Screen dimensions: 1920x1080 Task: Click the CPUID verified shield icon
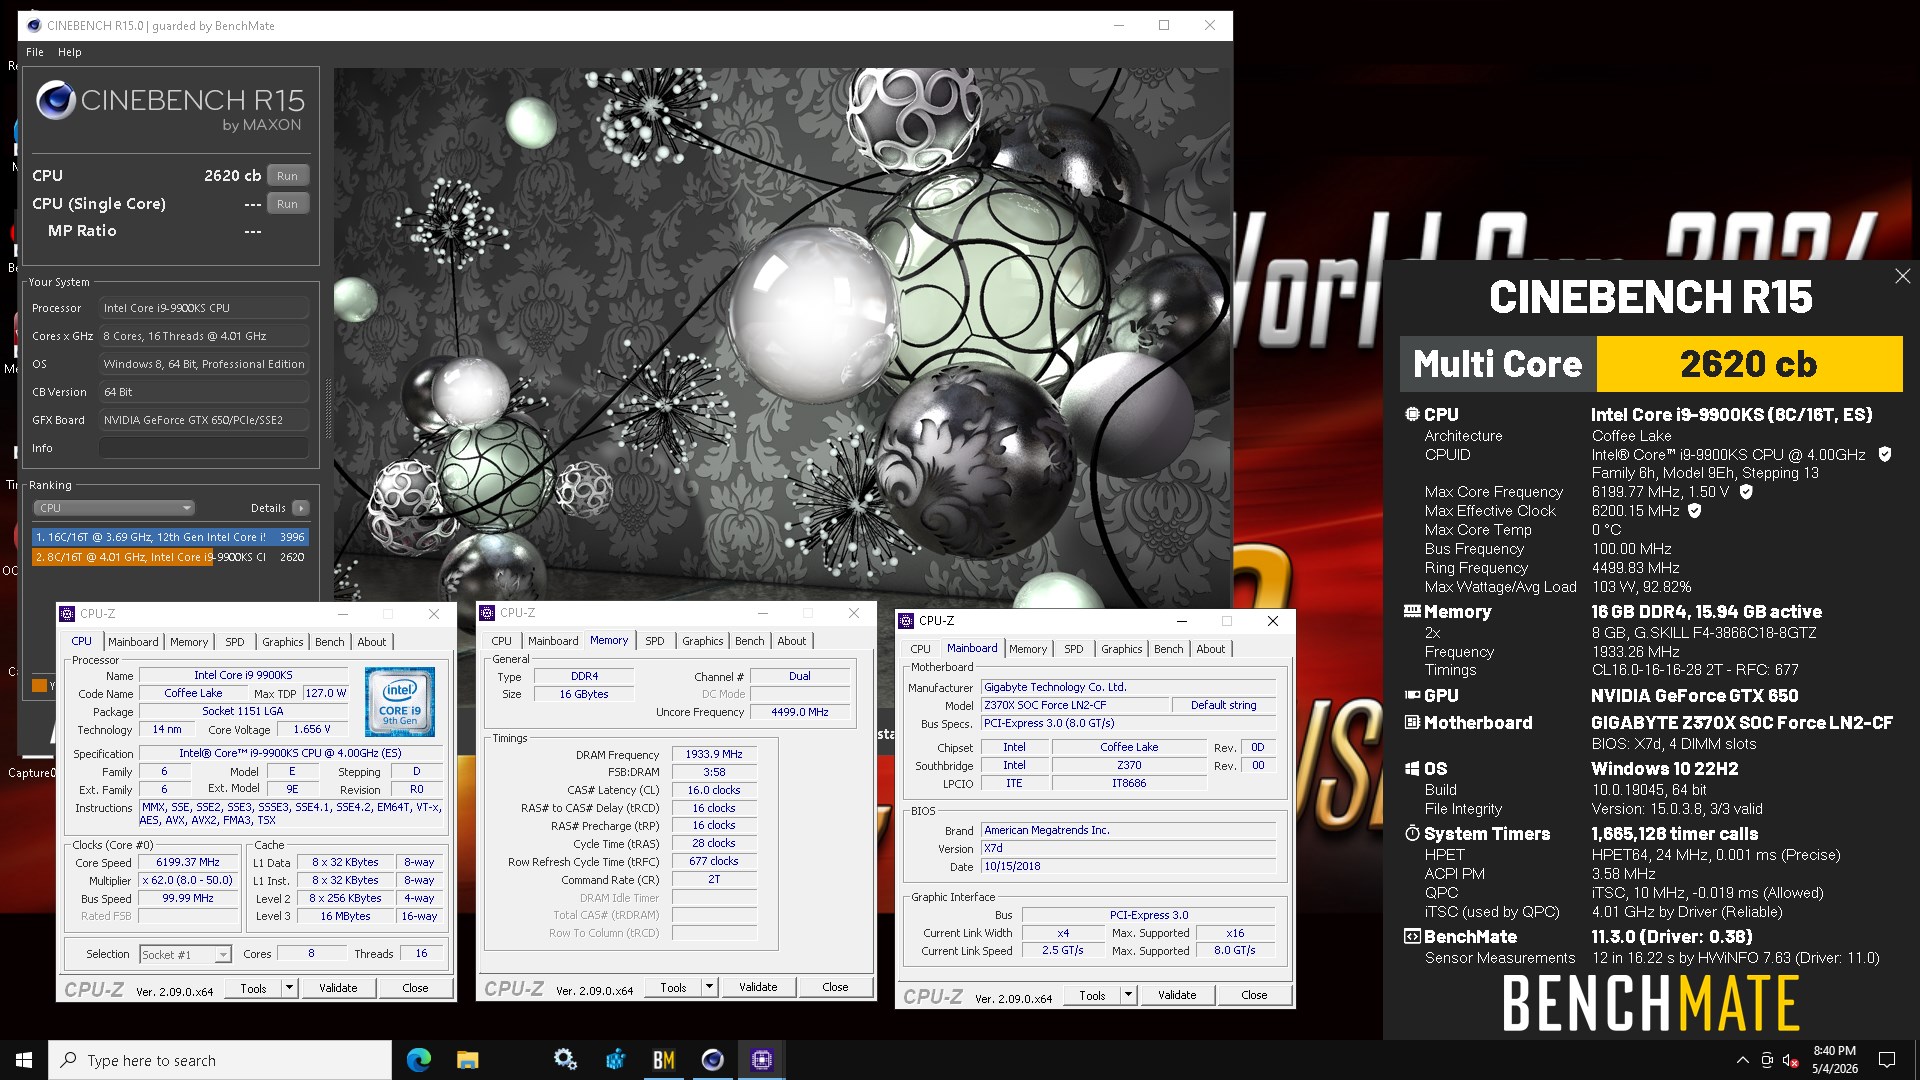(1885, 454)
